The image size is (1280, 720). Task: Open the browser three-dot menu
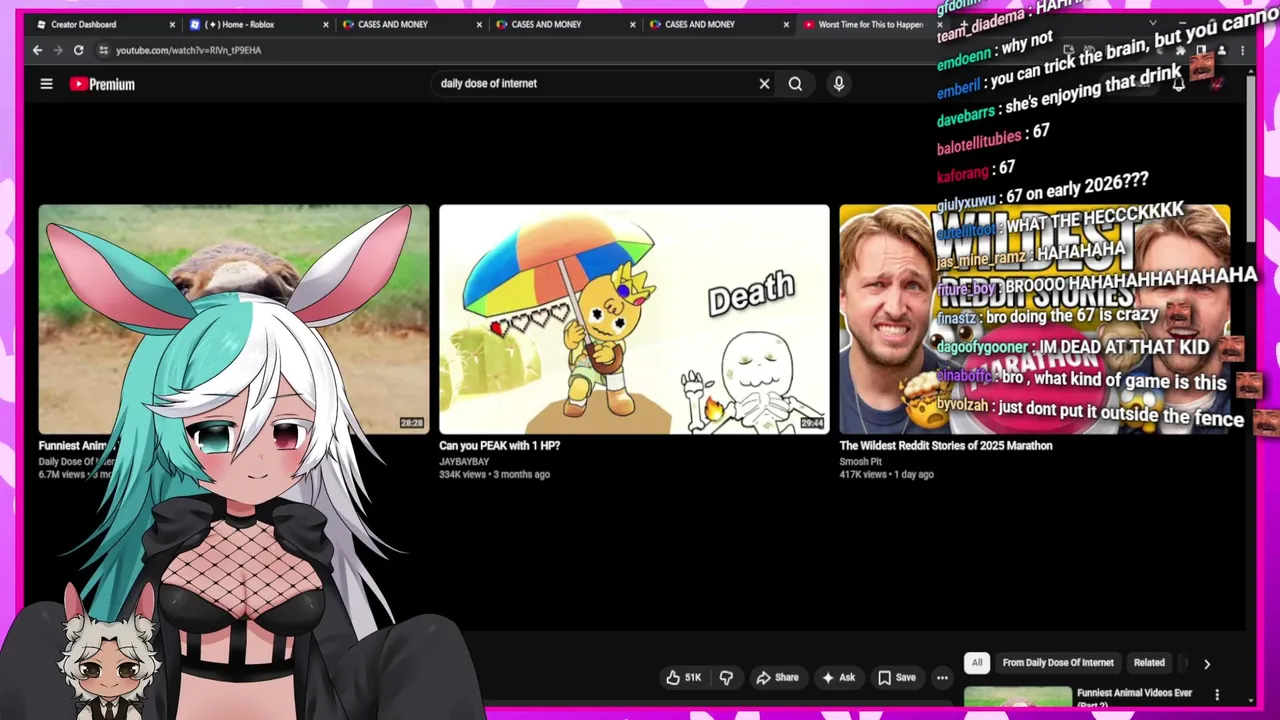click(x=1242, y=50)
